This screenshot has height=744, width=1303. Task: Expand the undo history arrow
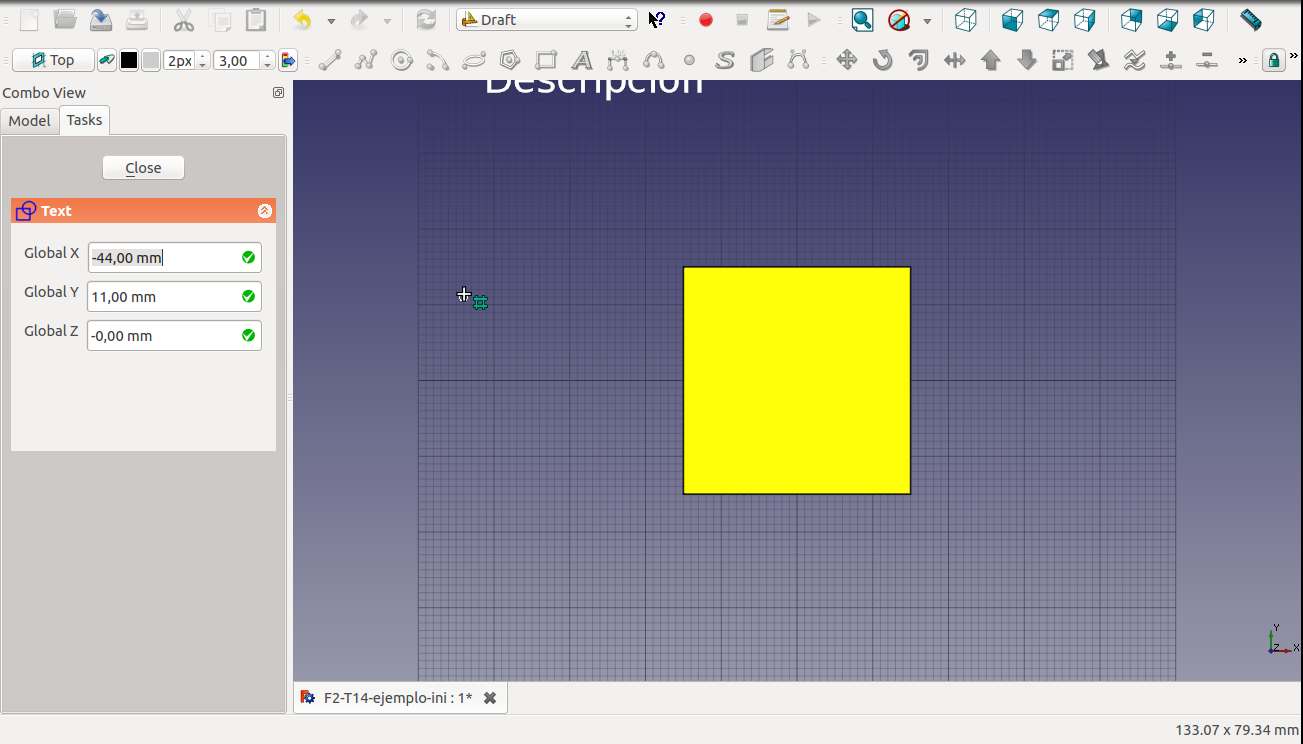coord(331,21)
